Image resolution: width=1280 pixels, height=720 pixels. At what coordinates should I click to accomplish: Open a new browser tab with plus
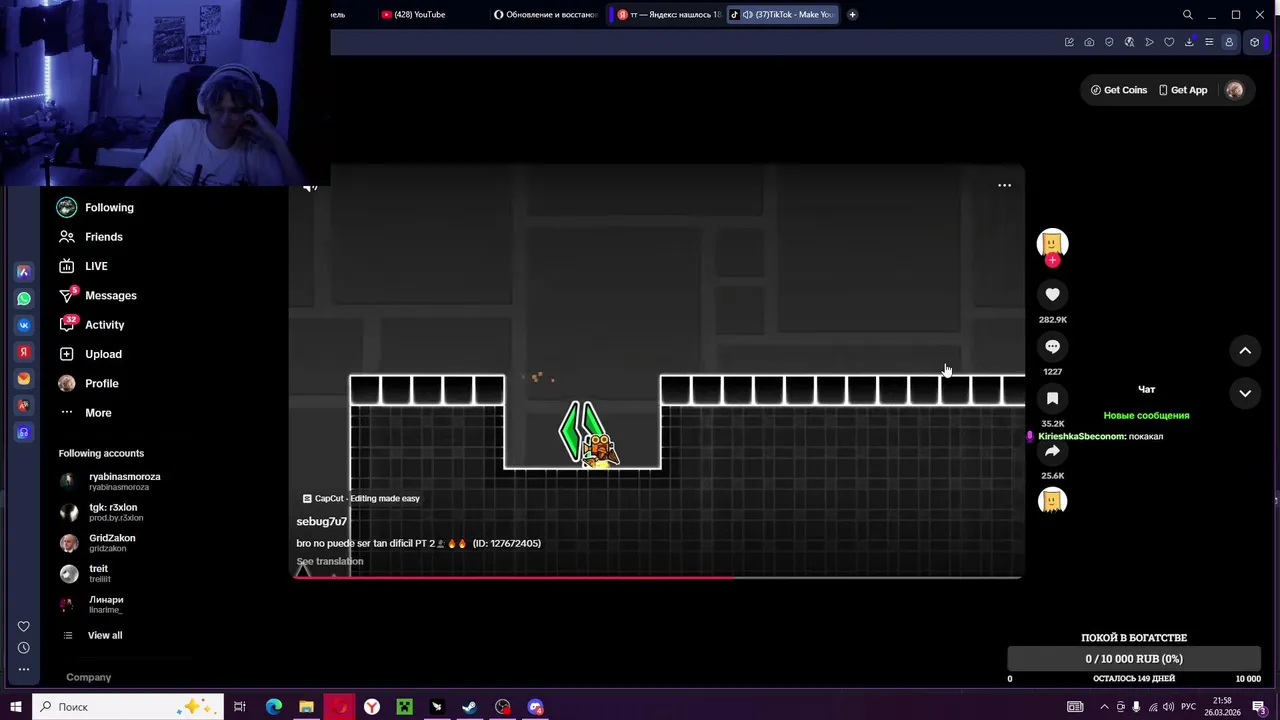(852, 14)
